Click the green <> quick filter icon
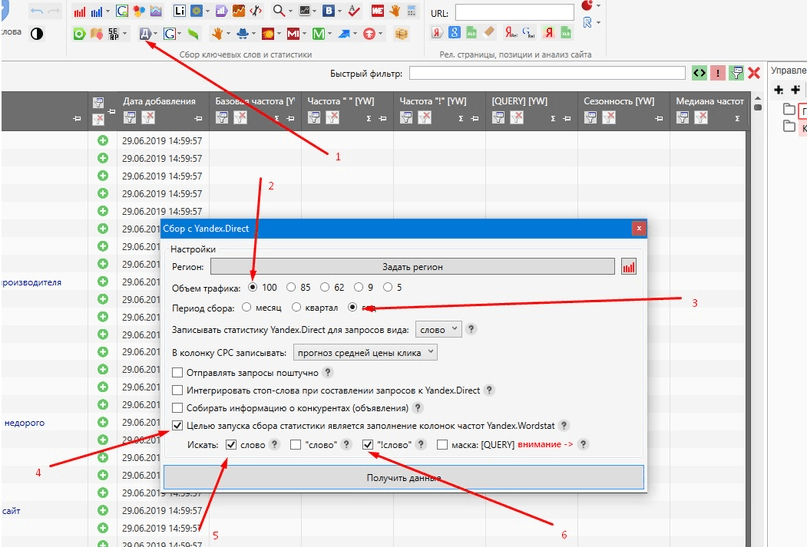Viewport: 807px width, 547px height. coord(699,73)
